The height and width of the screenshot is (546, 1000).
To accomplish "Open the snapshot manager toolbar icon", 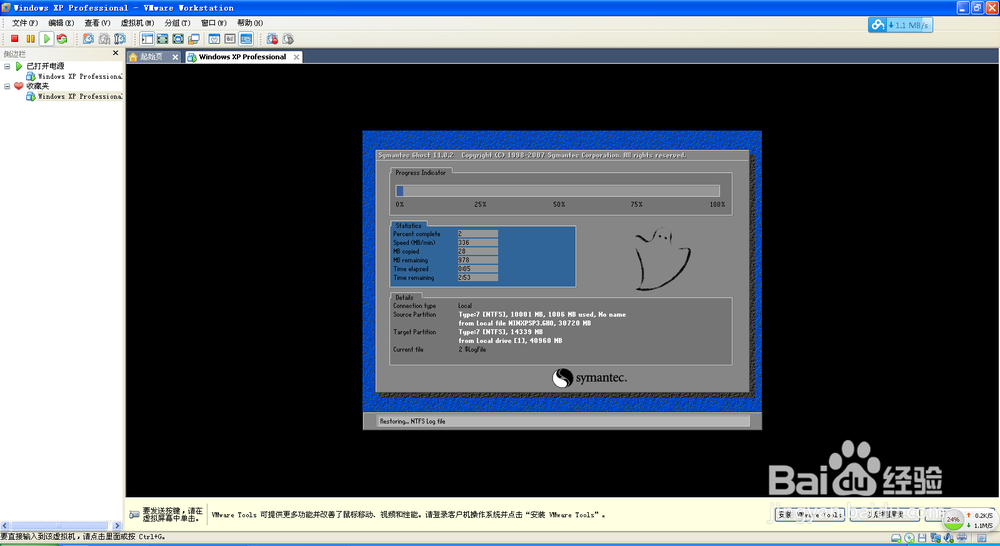I will 120,39.
